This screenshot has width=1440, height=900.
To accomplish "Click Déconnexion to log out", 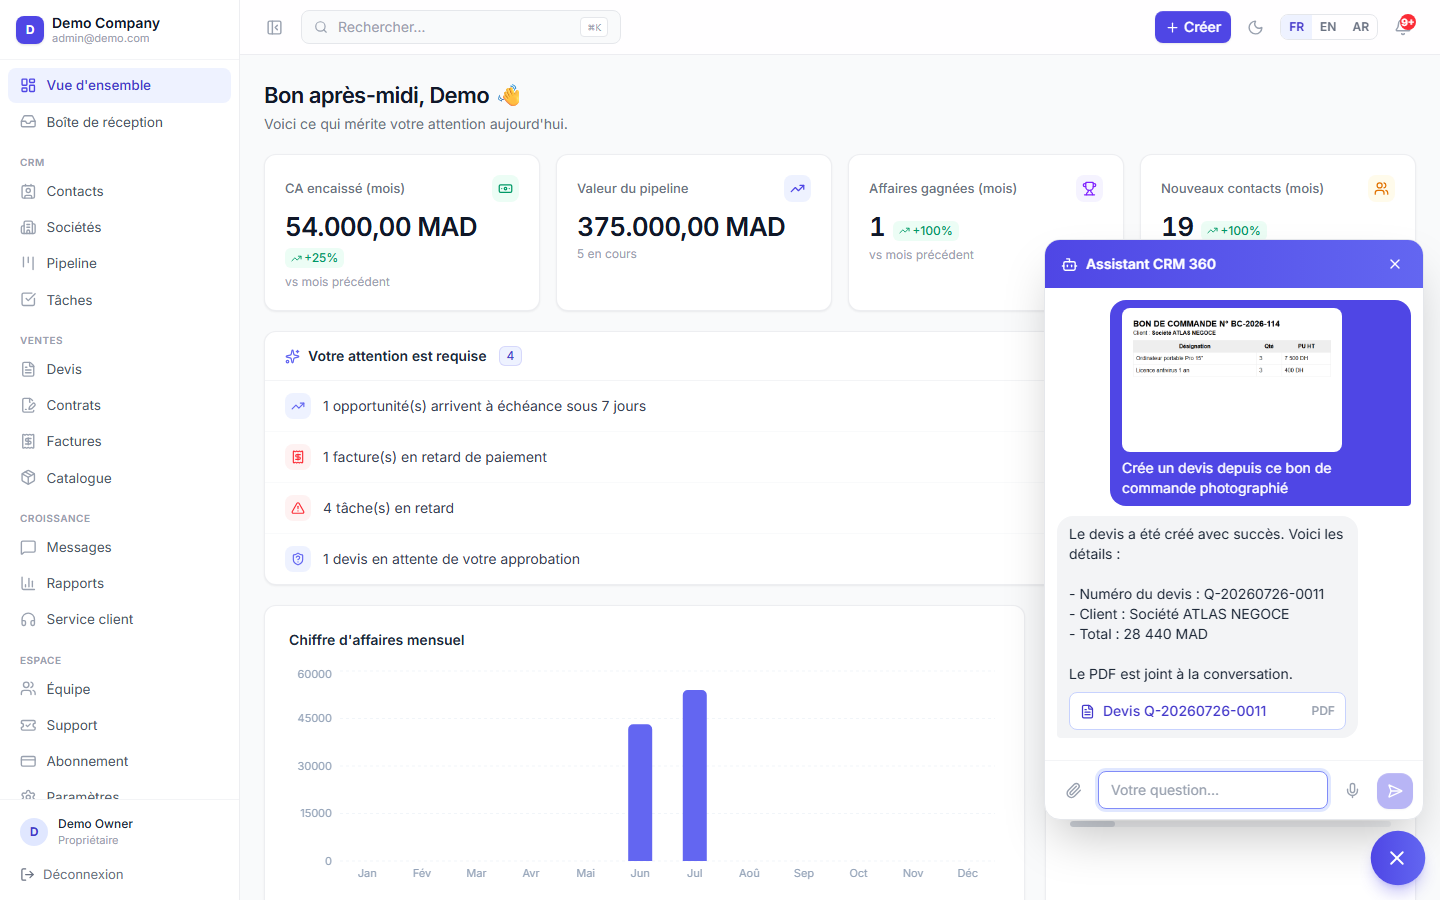I will [72, 874].
